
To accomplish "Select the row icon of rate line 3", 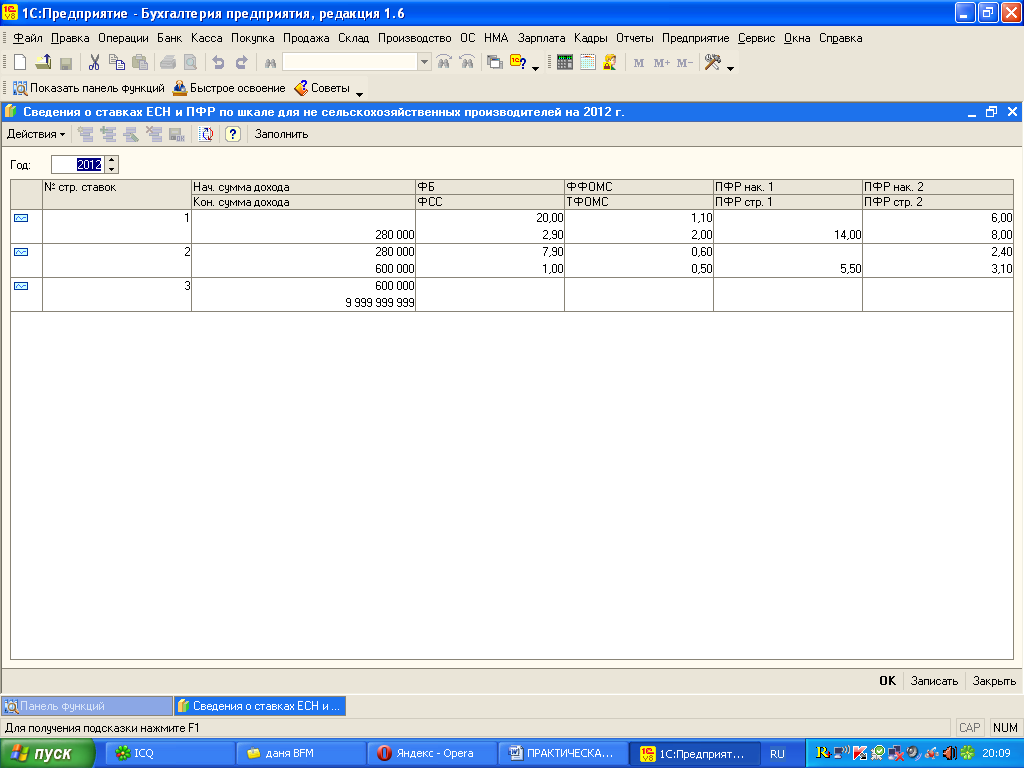I will (21, 286).
